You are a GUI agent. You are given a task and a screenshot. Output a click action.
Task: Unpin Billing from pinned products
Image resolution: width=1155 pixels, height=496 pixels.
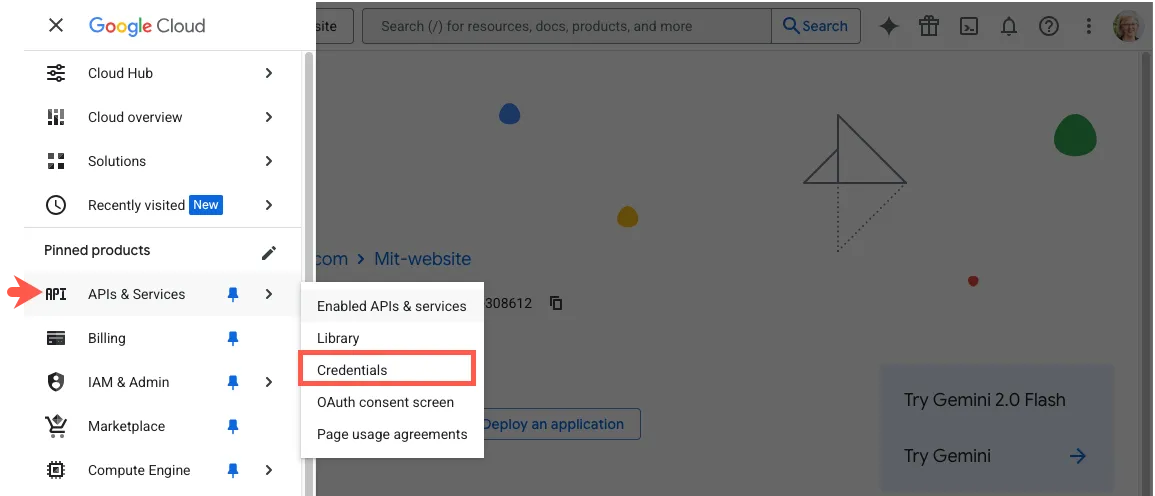[x=233, y=338]
